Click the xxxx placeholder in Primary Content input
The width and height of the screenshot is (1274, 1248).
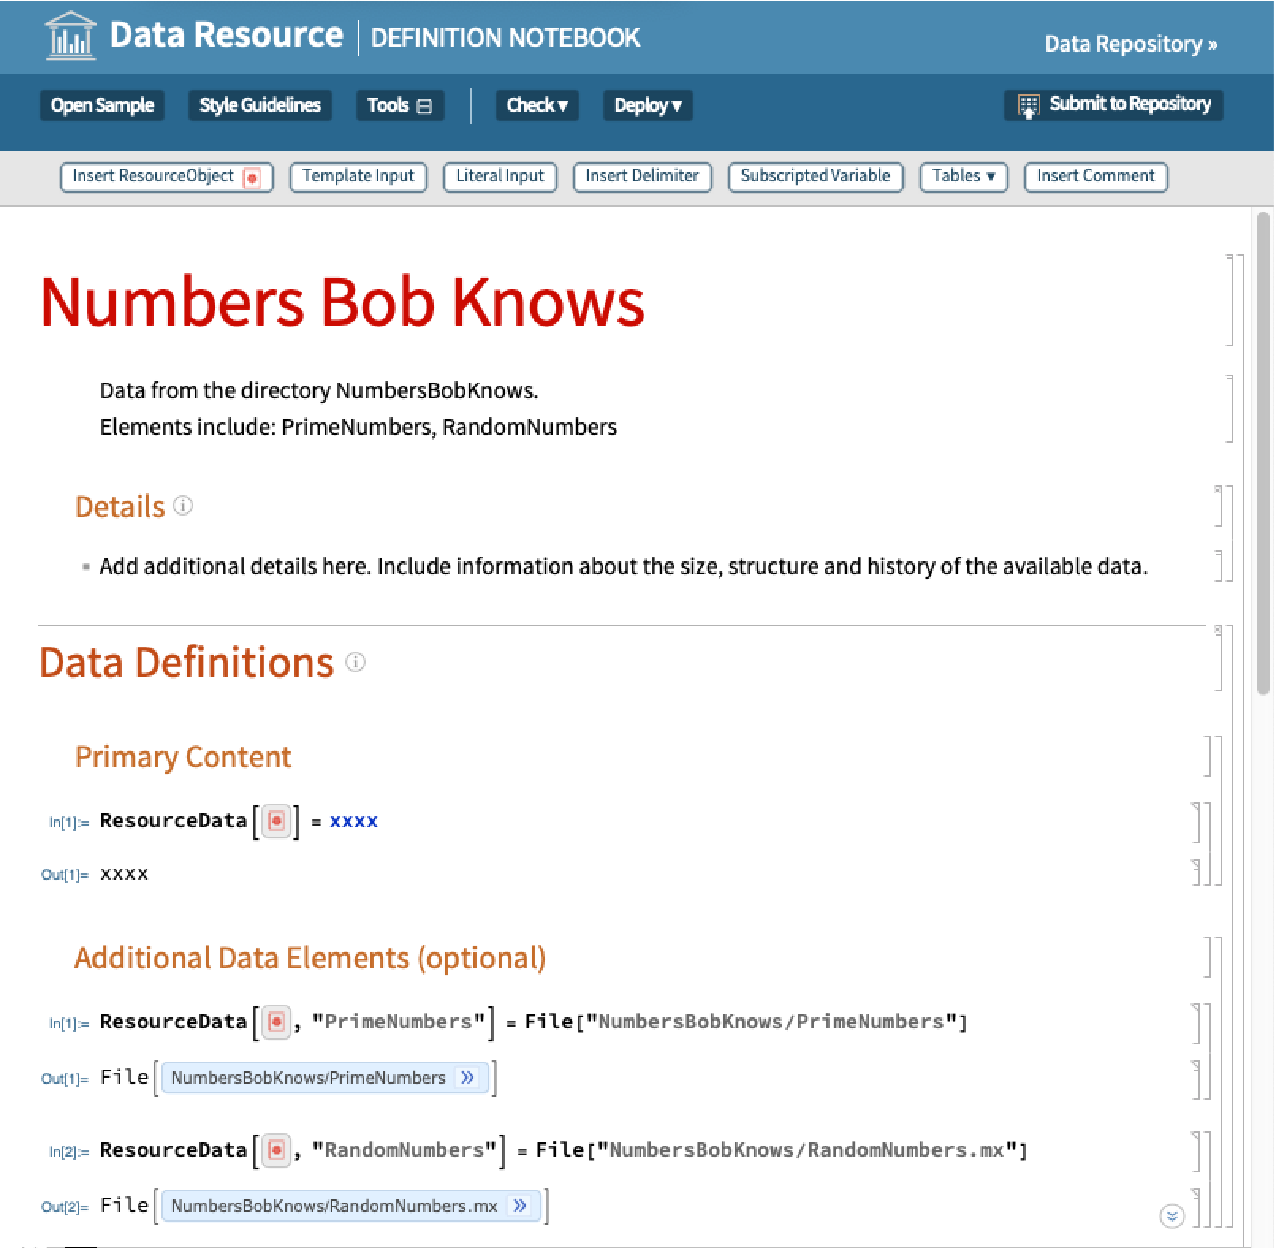coord(354,822)
